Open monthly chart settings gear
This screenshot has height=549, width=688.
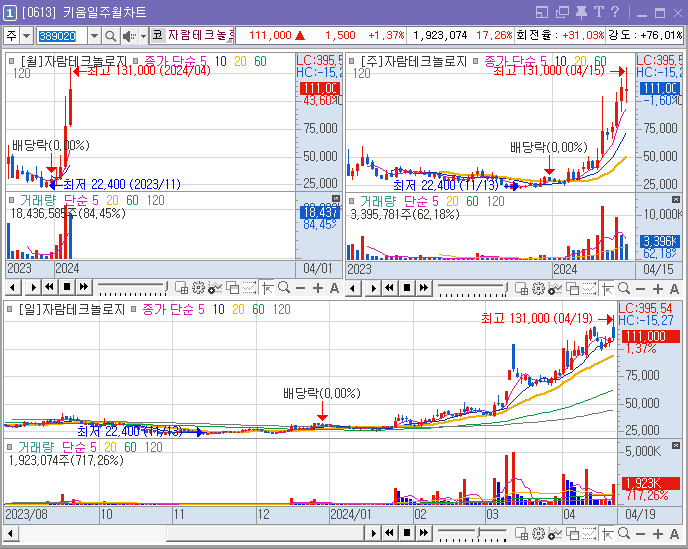click(x=199, y=288)
